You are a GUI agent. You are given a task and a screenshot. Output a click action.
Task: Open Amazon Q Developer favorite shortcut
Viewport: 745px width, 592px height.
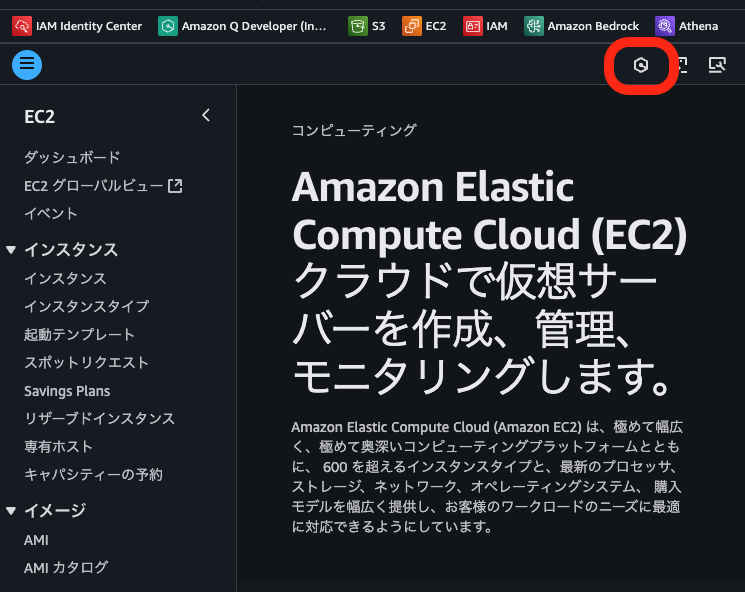tap(242, 26)
